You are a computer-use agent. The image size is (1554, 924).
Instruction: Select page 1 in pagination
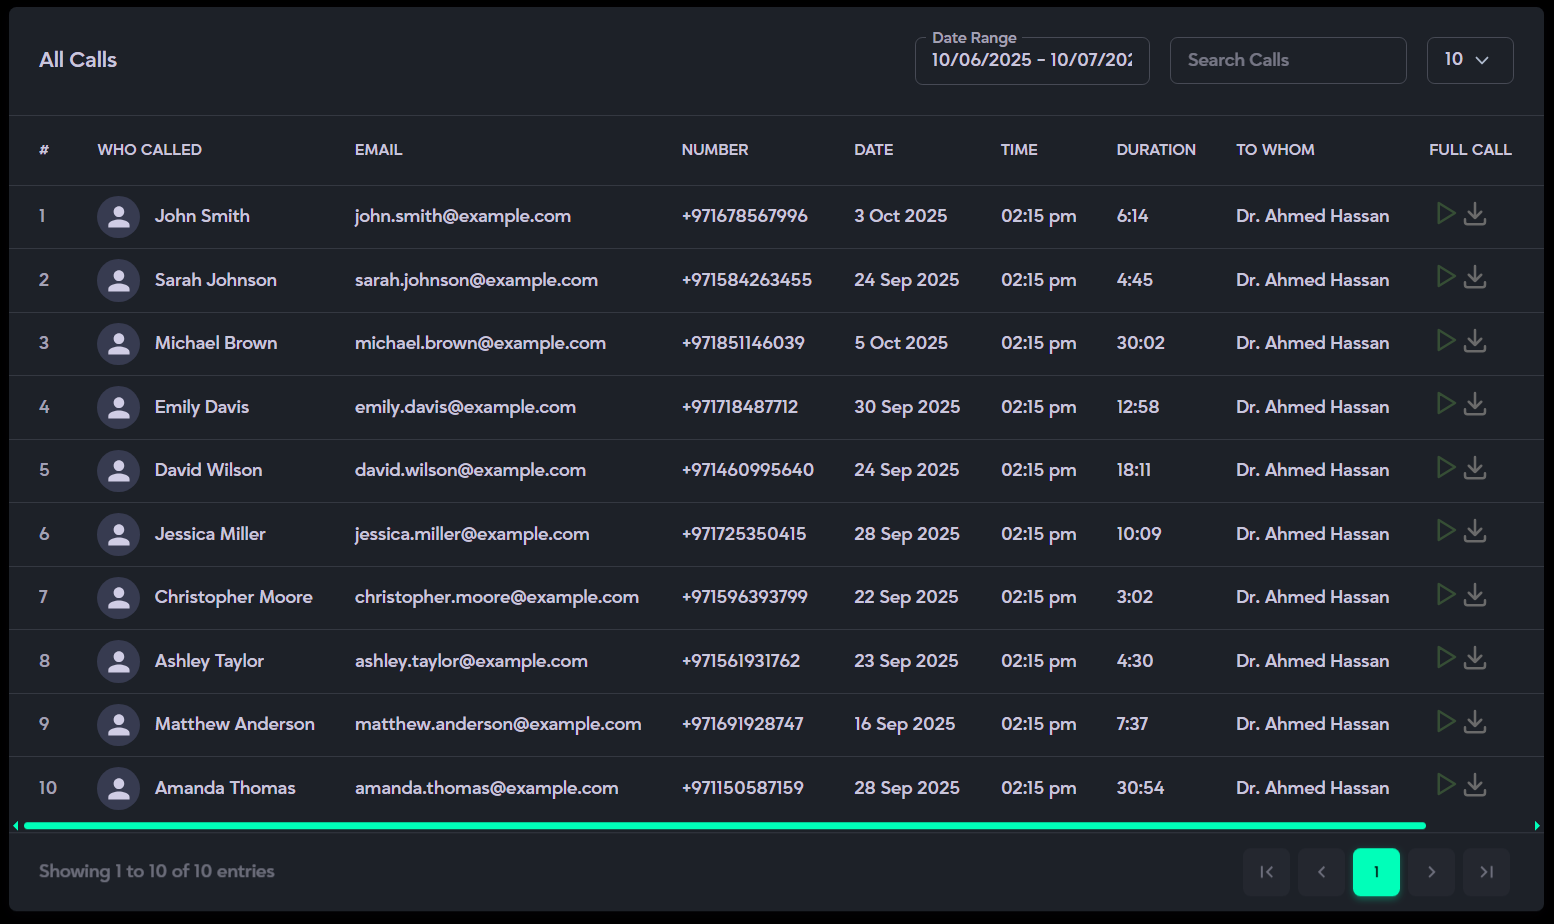tap(1376, 872)
